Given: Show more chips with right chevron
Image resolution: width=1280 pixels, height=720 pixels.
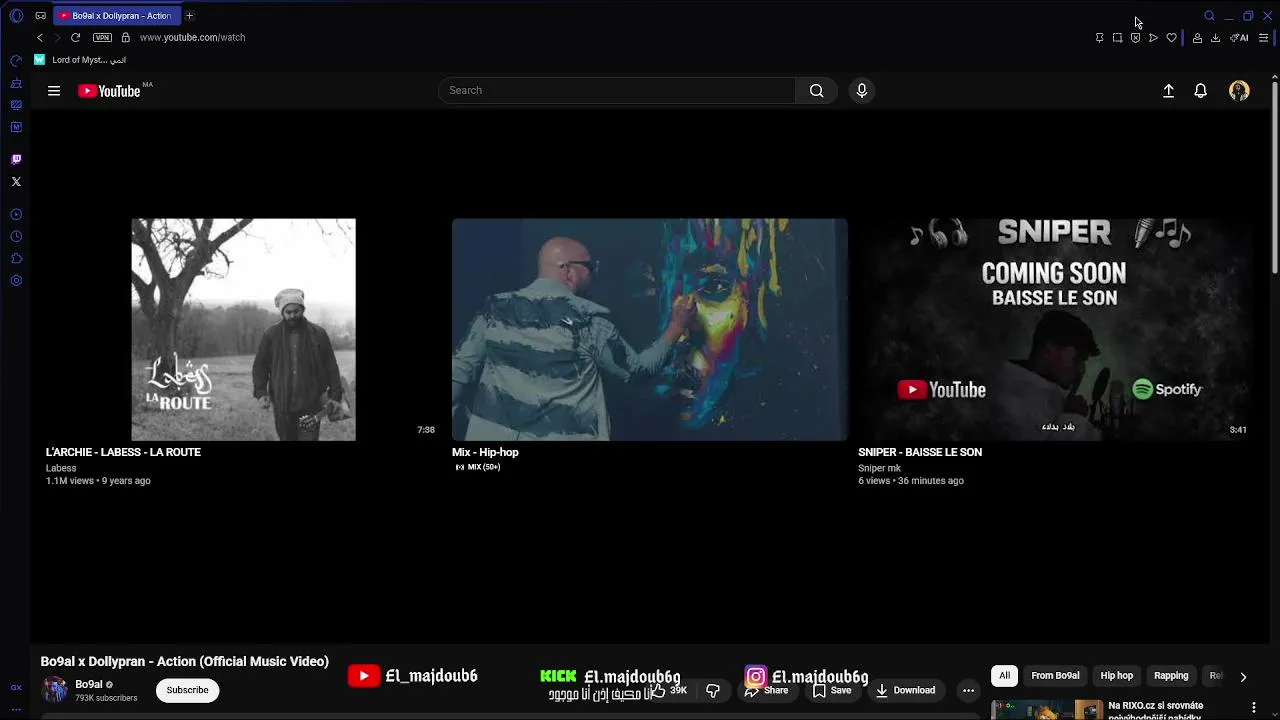Looking at the screenshot, I should point(1243,677).
